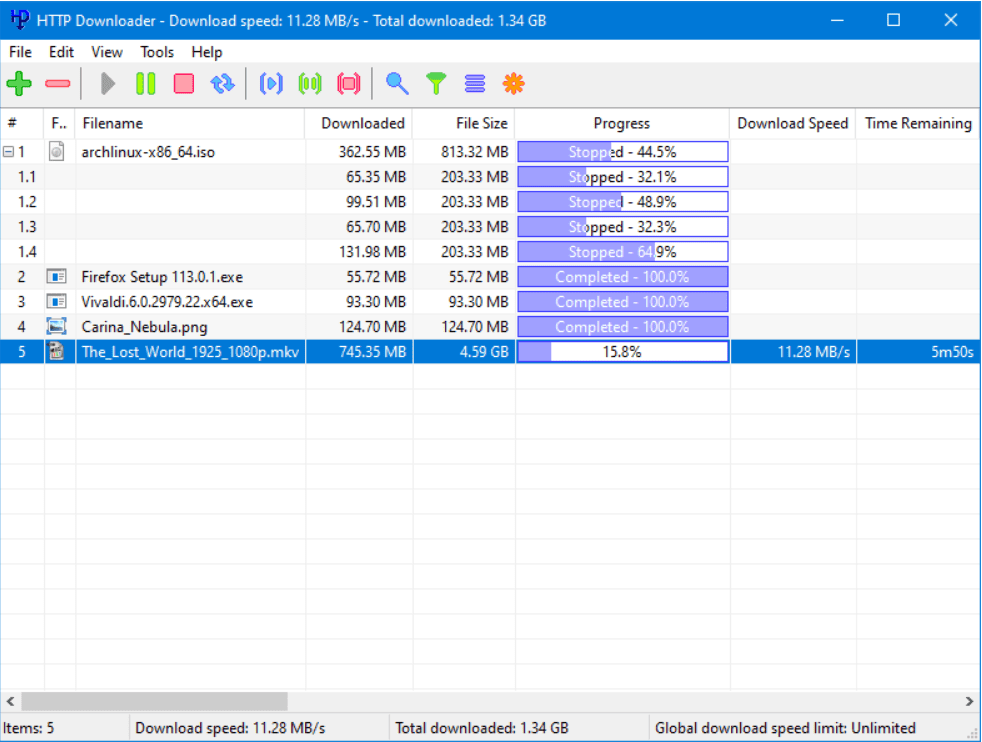Viewport: 982px width, 742px height.
Task: Sort by the Filename column header
Action: (190, 123)
